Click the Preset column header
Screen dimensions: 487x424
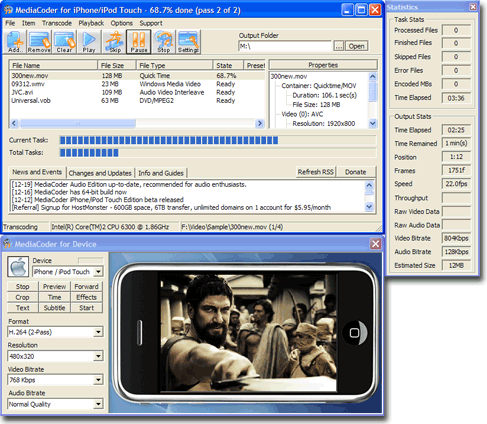(x=255, y=65)
